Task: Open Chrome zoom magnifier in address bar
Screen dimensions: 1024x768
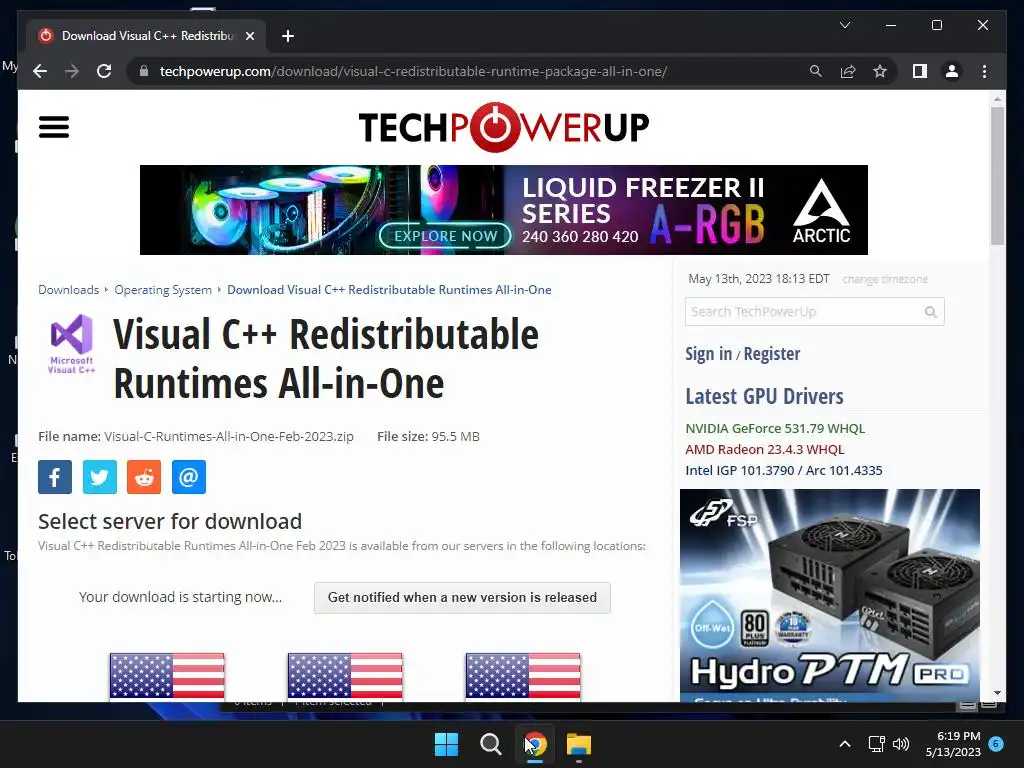Action: click(816, 71)
